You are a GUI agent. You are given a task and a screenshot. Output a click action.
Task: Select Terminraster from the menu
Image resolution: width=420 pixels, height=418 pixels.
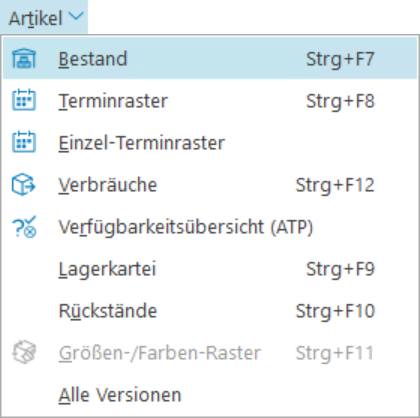(x=210, y=100)
